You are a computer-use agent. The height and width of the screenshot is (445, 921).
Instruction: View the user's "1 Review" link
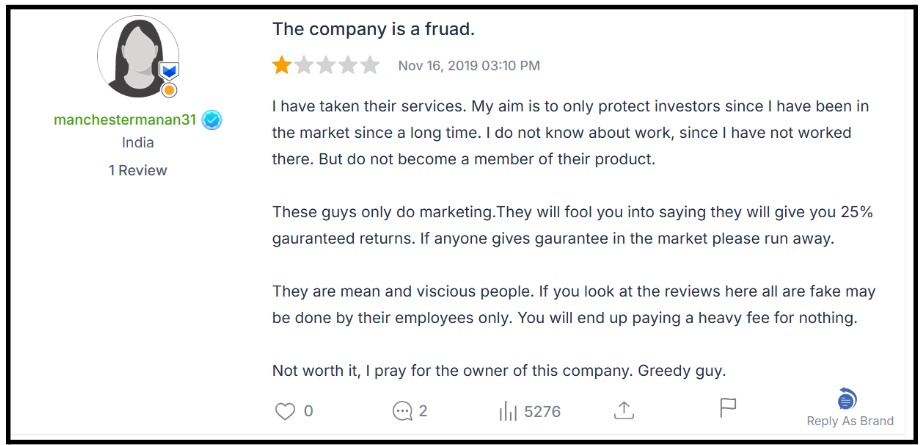click(138, 170)
